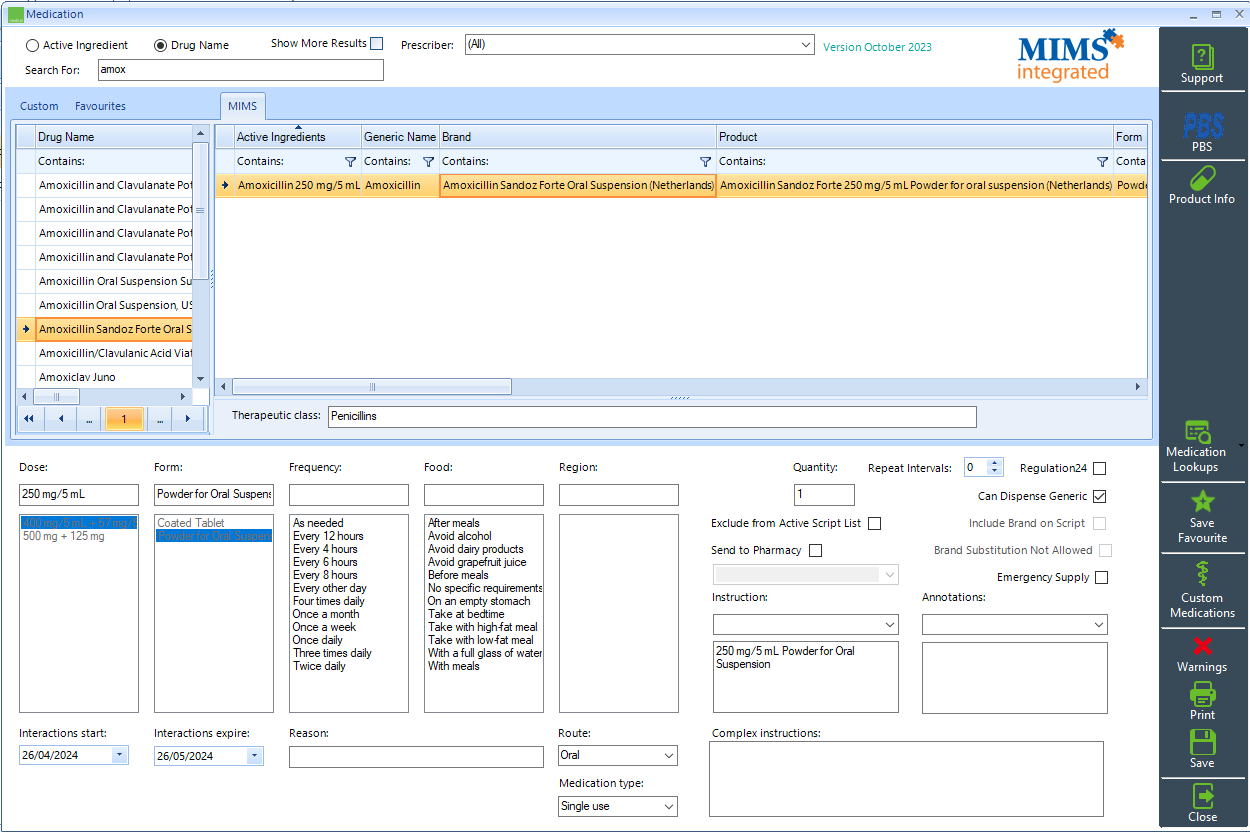Click the Brand column filter icon
This screenshot has height=832, width=1250.
tap(705, 162)
